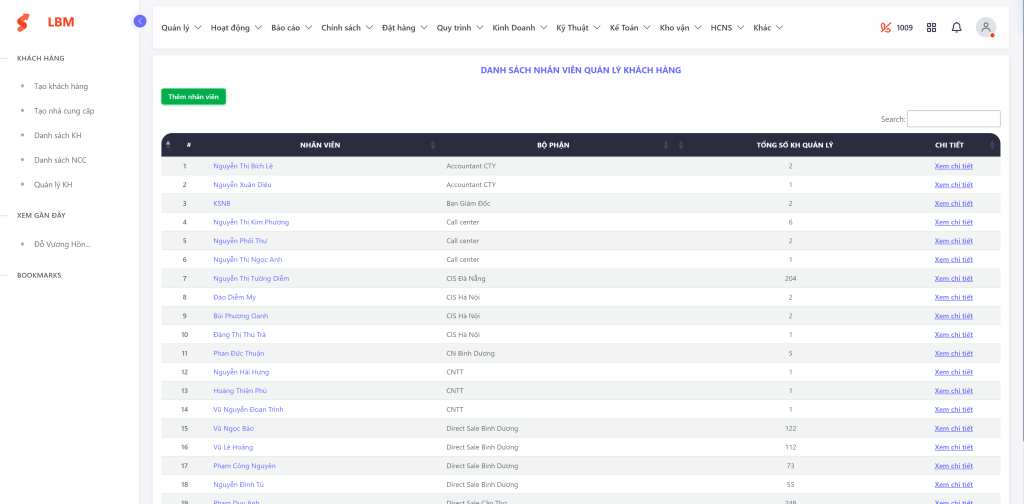
Task: Open the notifications bell
Action: 957,28
